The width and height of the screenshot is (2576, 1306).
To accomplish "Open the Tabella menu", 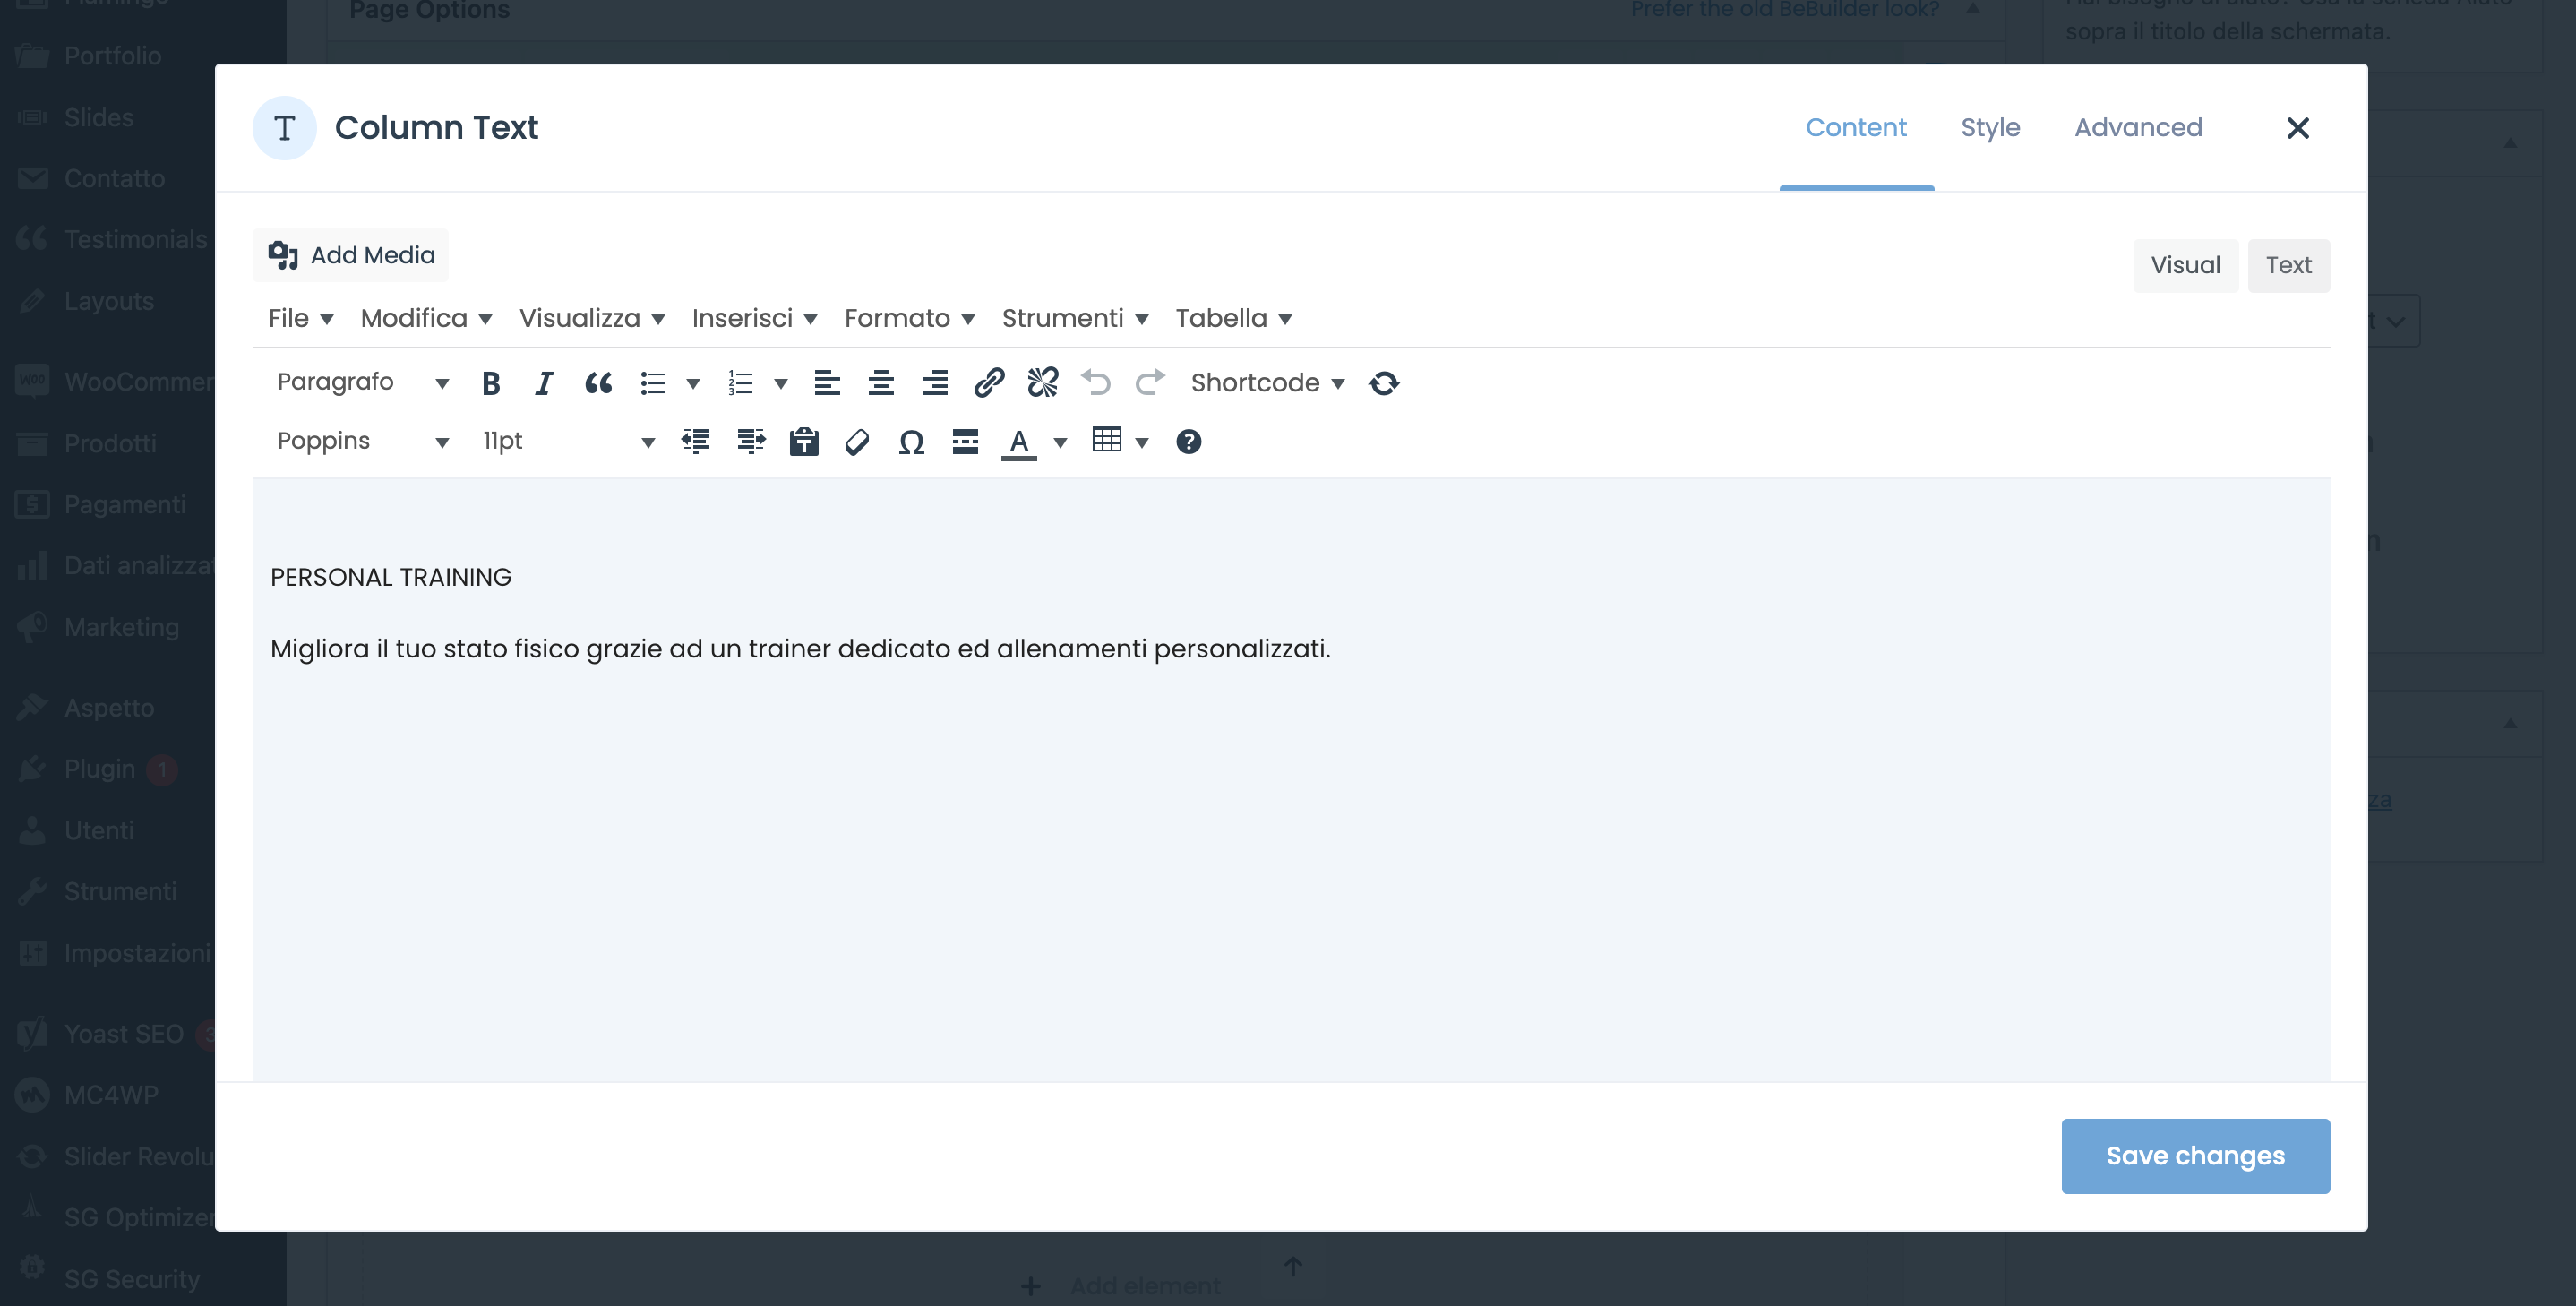I will [1233, 318].
